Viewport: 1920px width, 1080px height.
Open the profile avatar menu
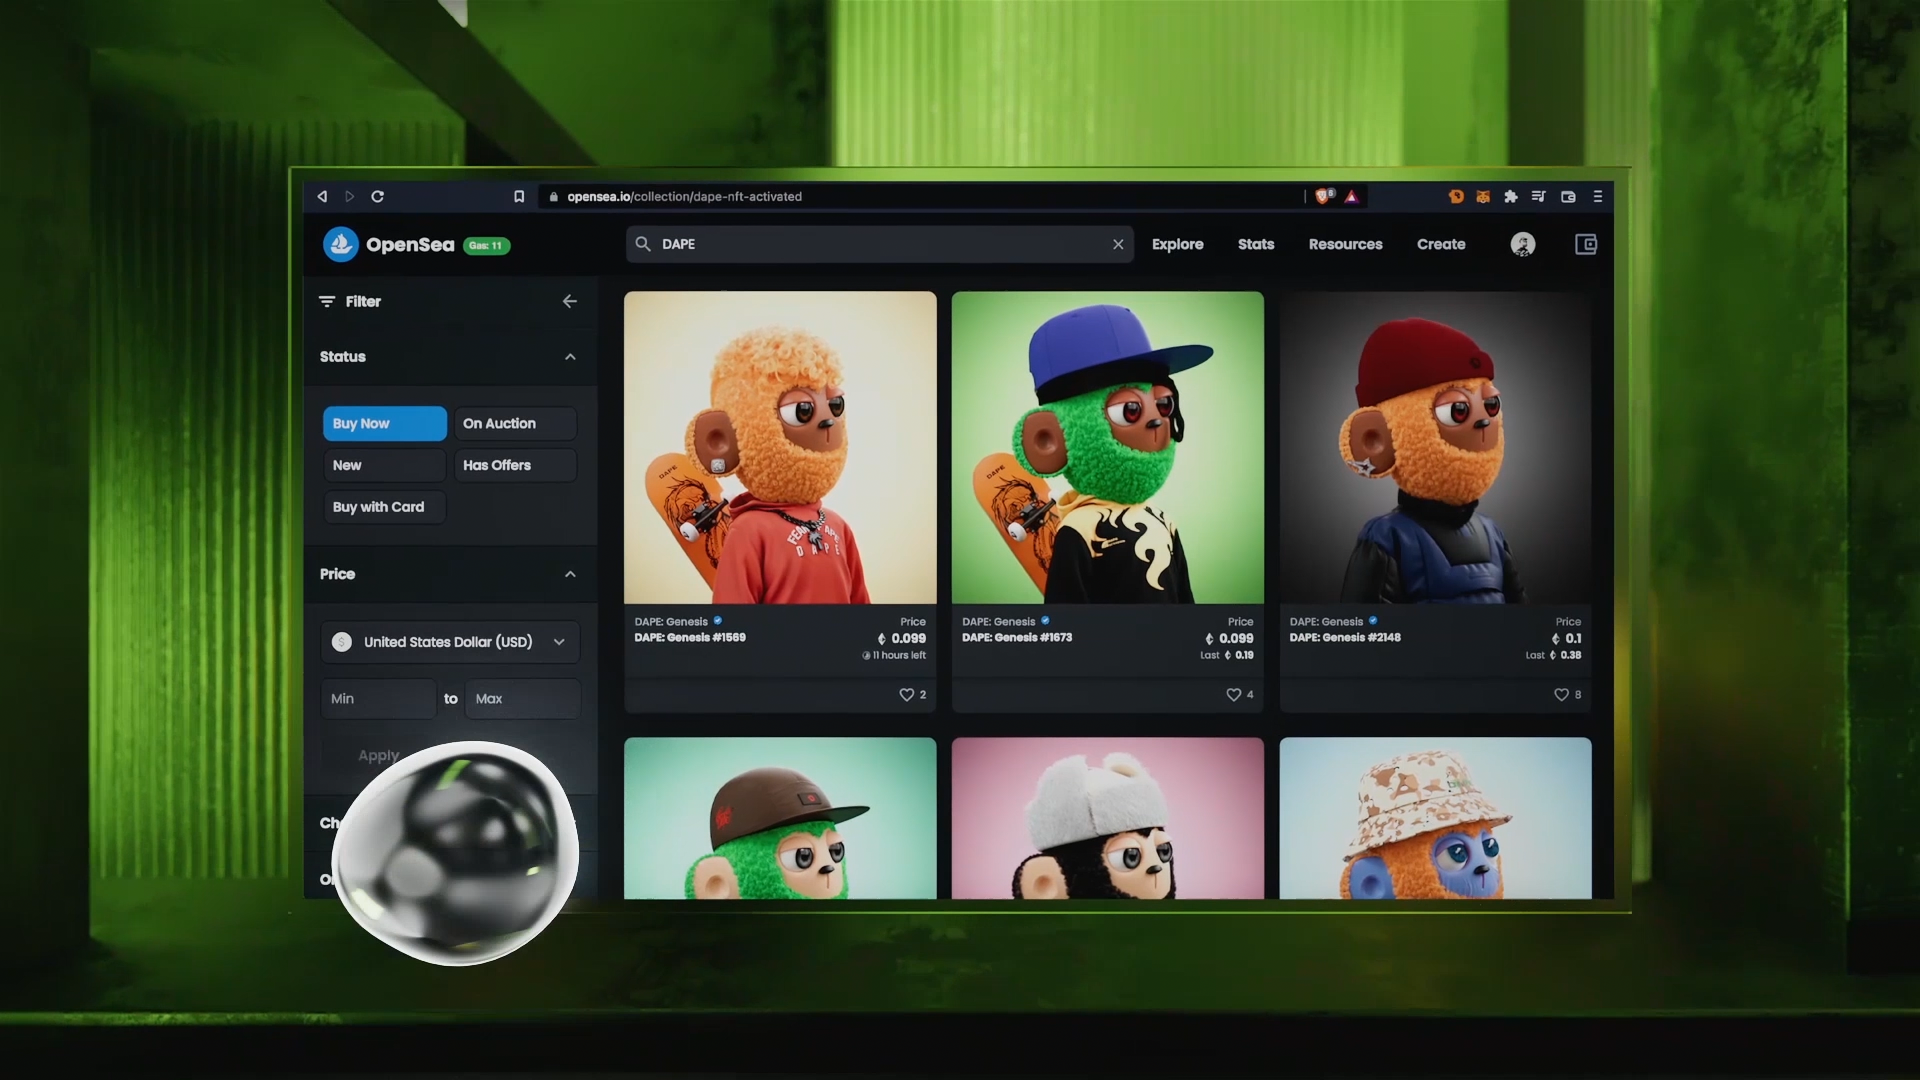tap(1523, 244)
